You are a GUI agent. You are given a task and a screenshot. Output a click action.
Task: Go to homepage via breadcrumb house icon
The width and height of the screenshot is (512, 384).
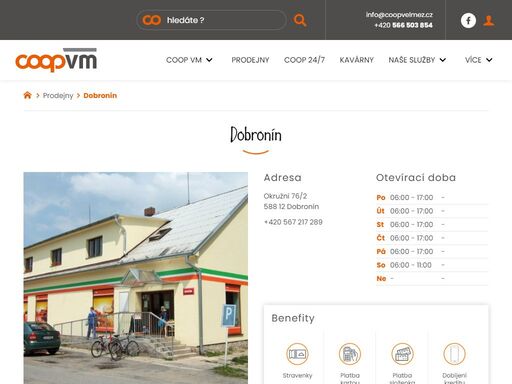point(27,95)
